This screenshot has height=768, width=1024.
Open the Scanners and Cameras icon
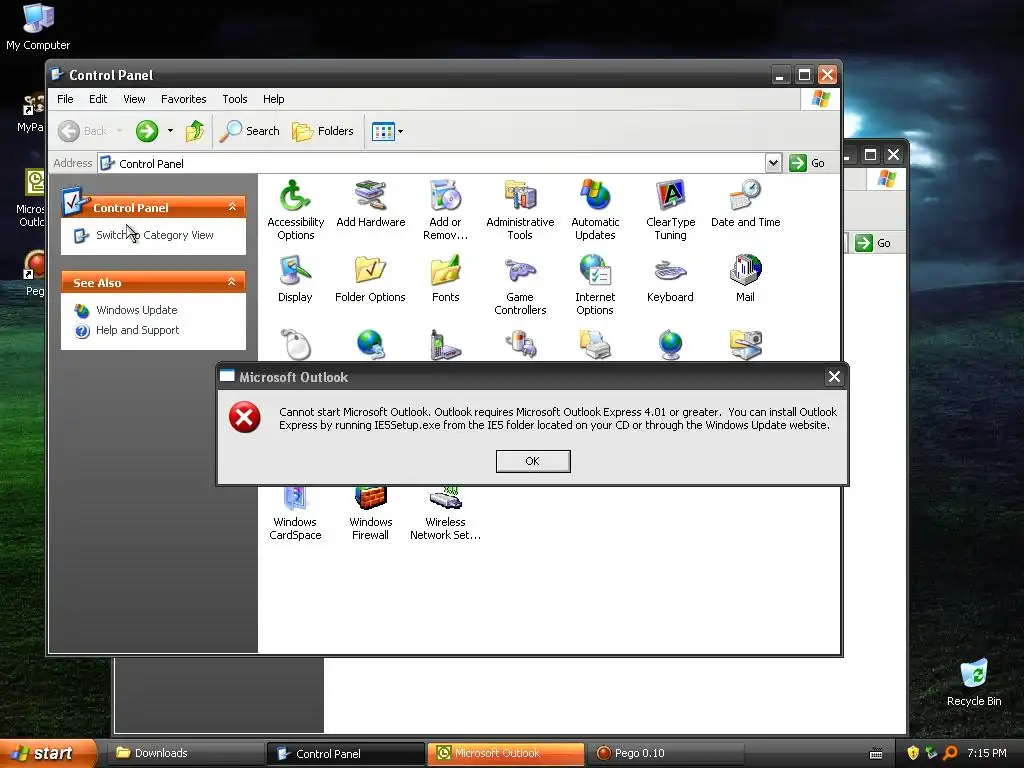[x=745, y=344]
